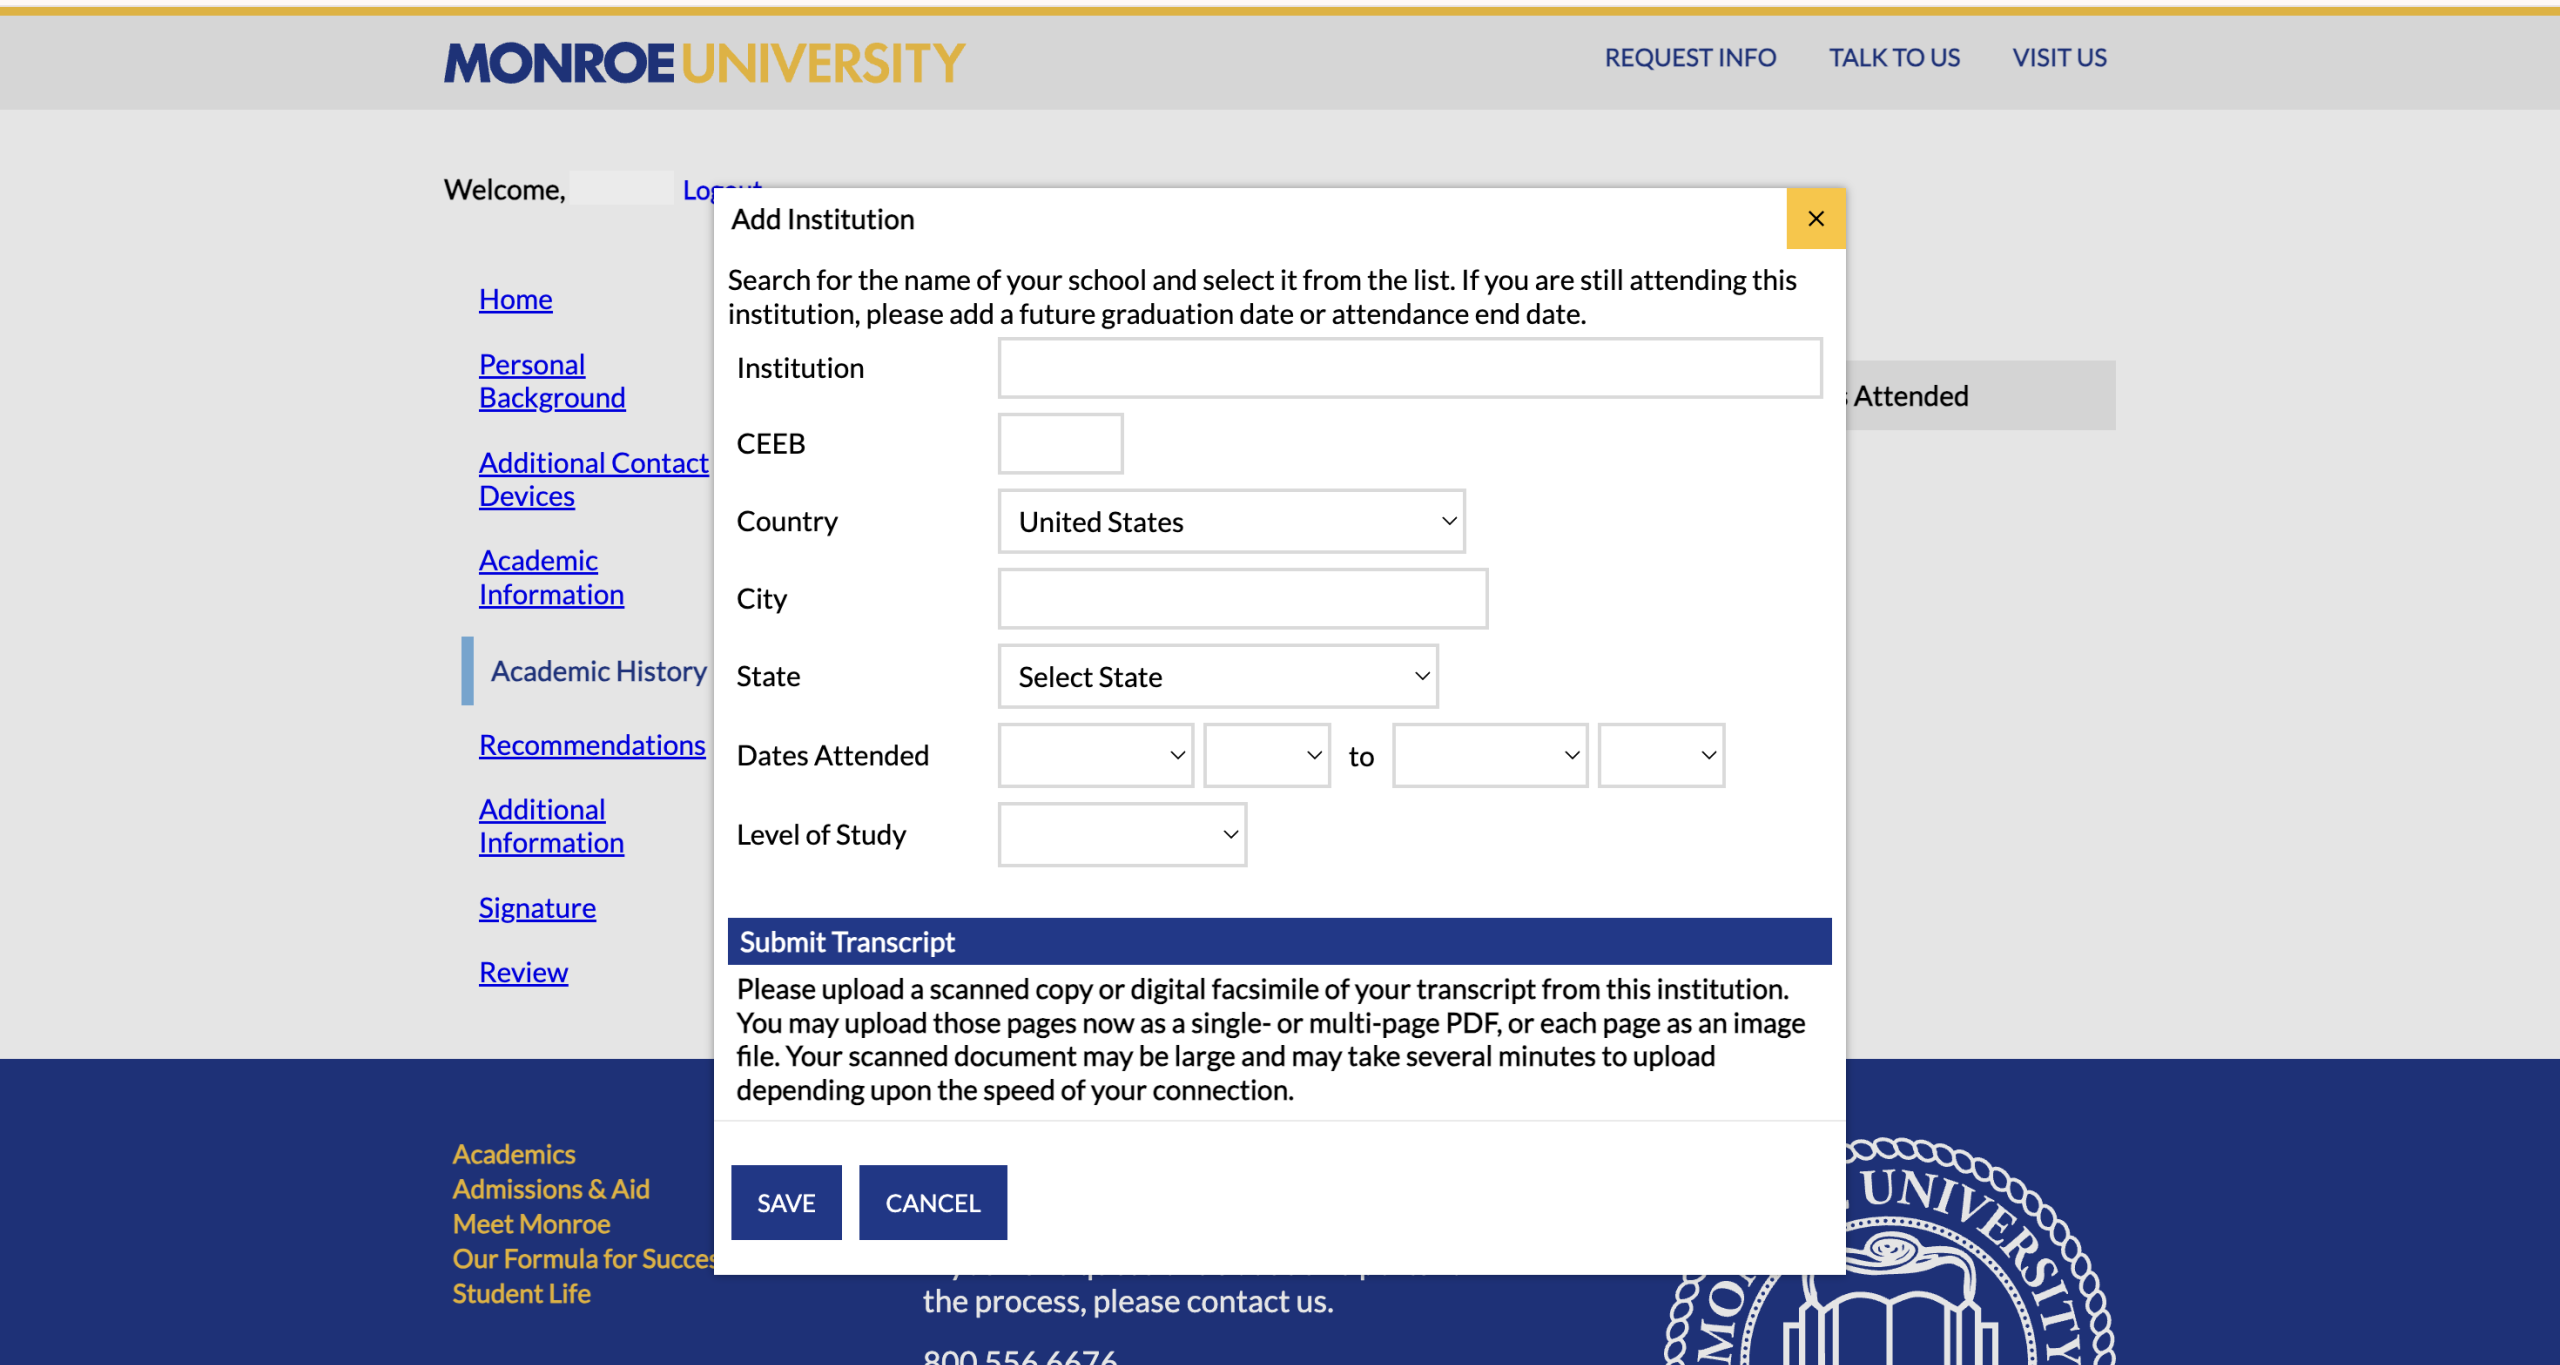The width and height of the screenshot is (2560, 1365).
Task: Open the end year Dates Attended dropdown
Action: (1661, 755)
